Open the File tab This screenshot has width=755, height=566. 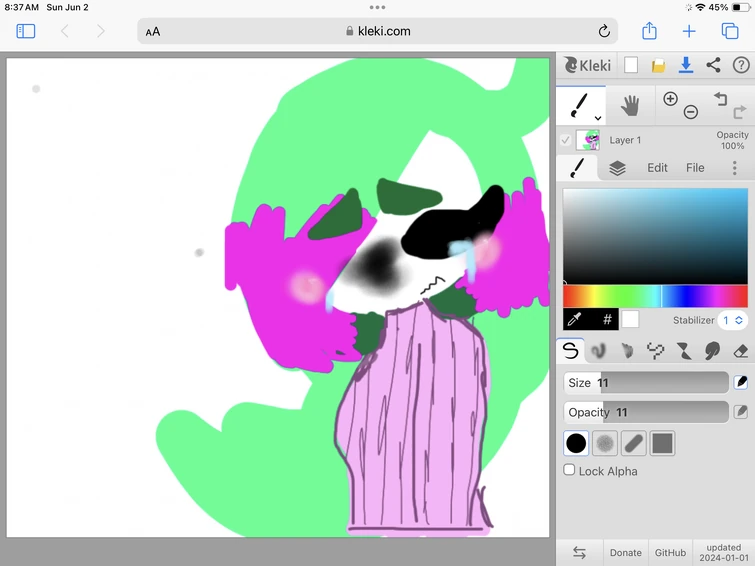695,168
